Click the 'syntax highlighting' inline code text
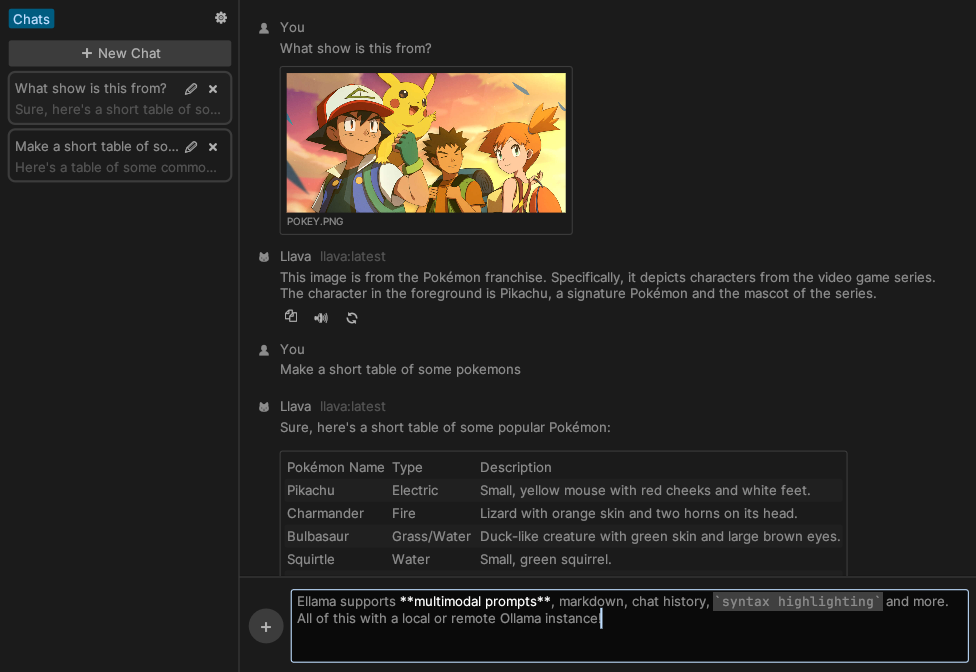This screenshot has height=672, width=976. pos(798,601)
